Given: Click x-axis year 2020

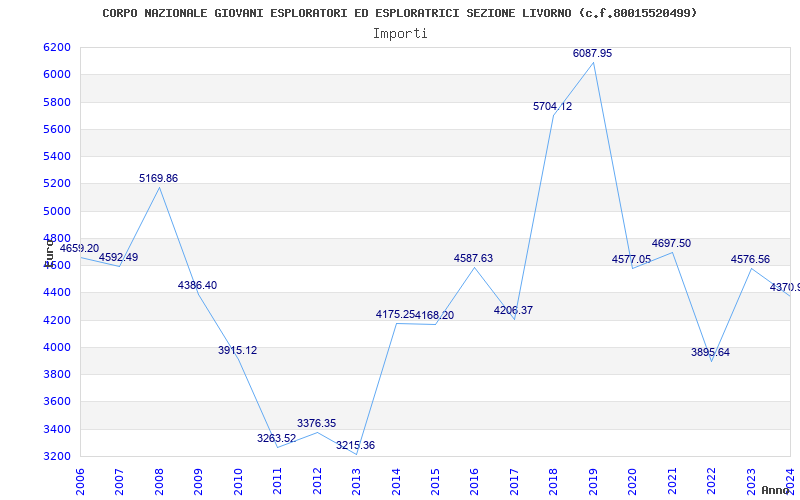Looking at the screenshot, I should pos(633,482).
